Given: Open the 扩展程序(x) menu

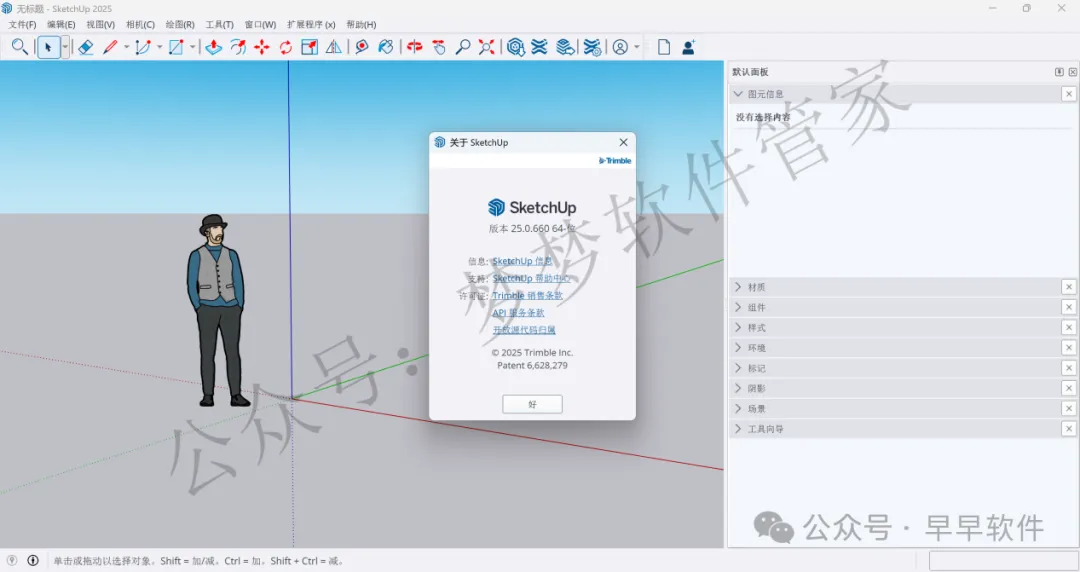Looking at the screenshot, I should [311, 24].
